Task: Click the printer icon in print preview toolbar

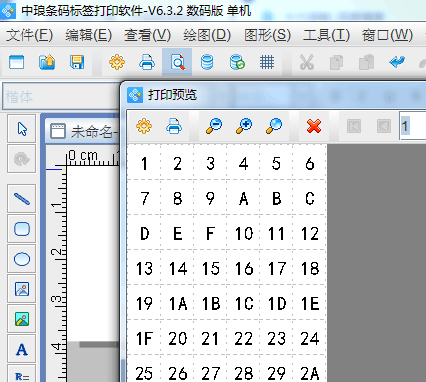Action: point(174,126)
